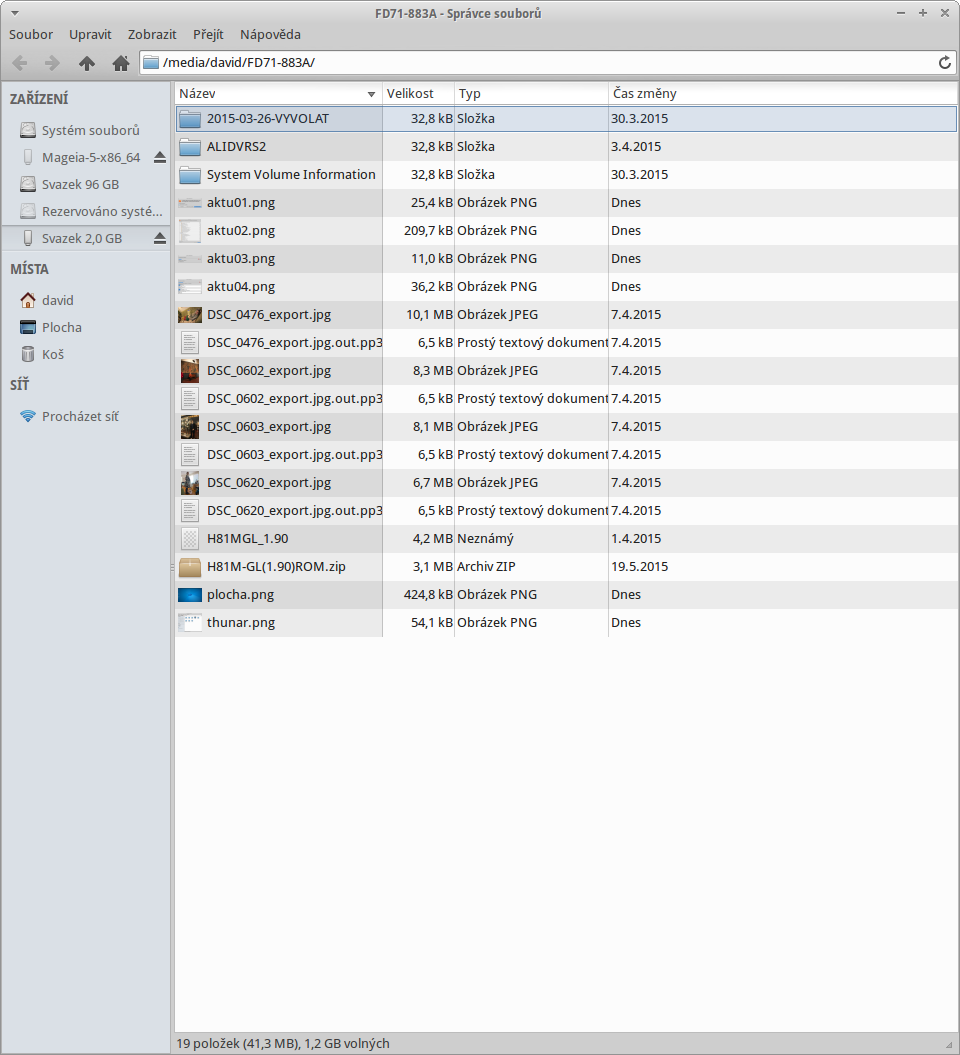Open the Přejít menu

(208, 35)
